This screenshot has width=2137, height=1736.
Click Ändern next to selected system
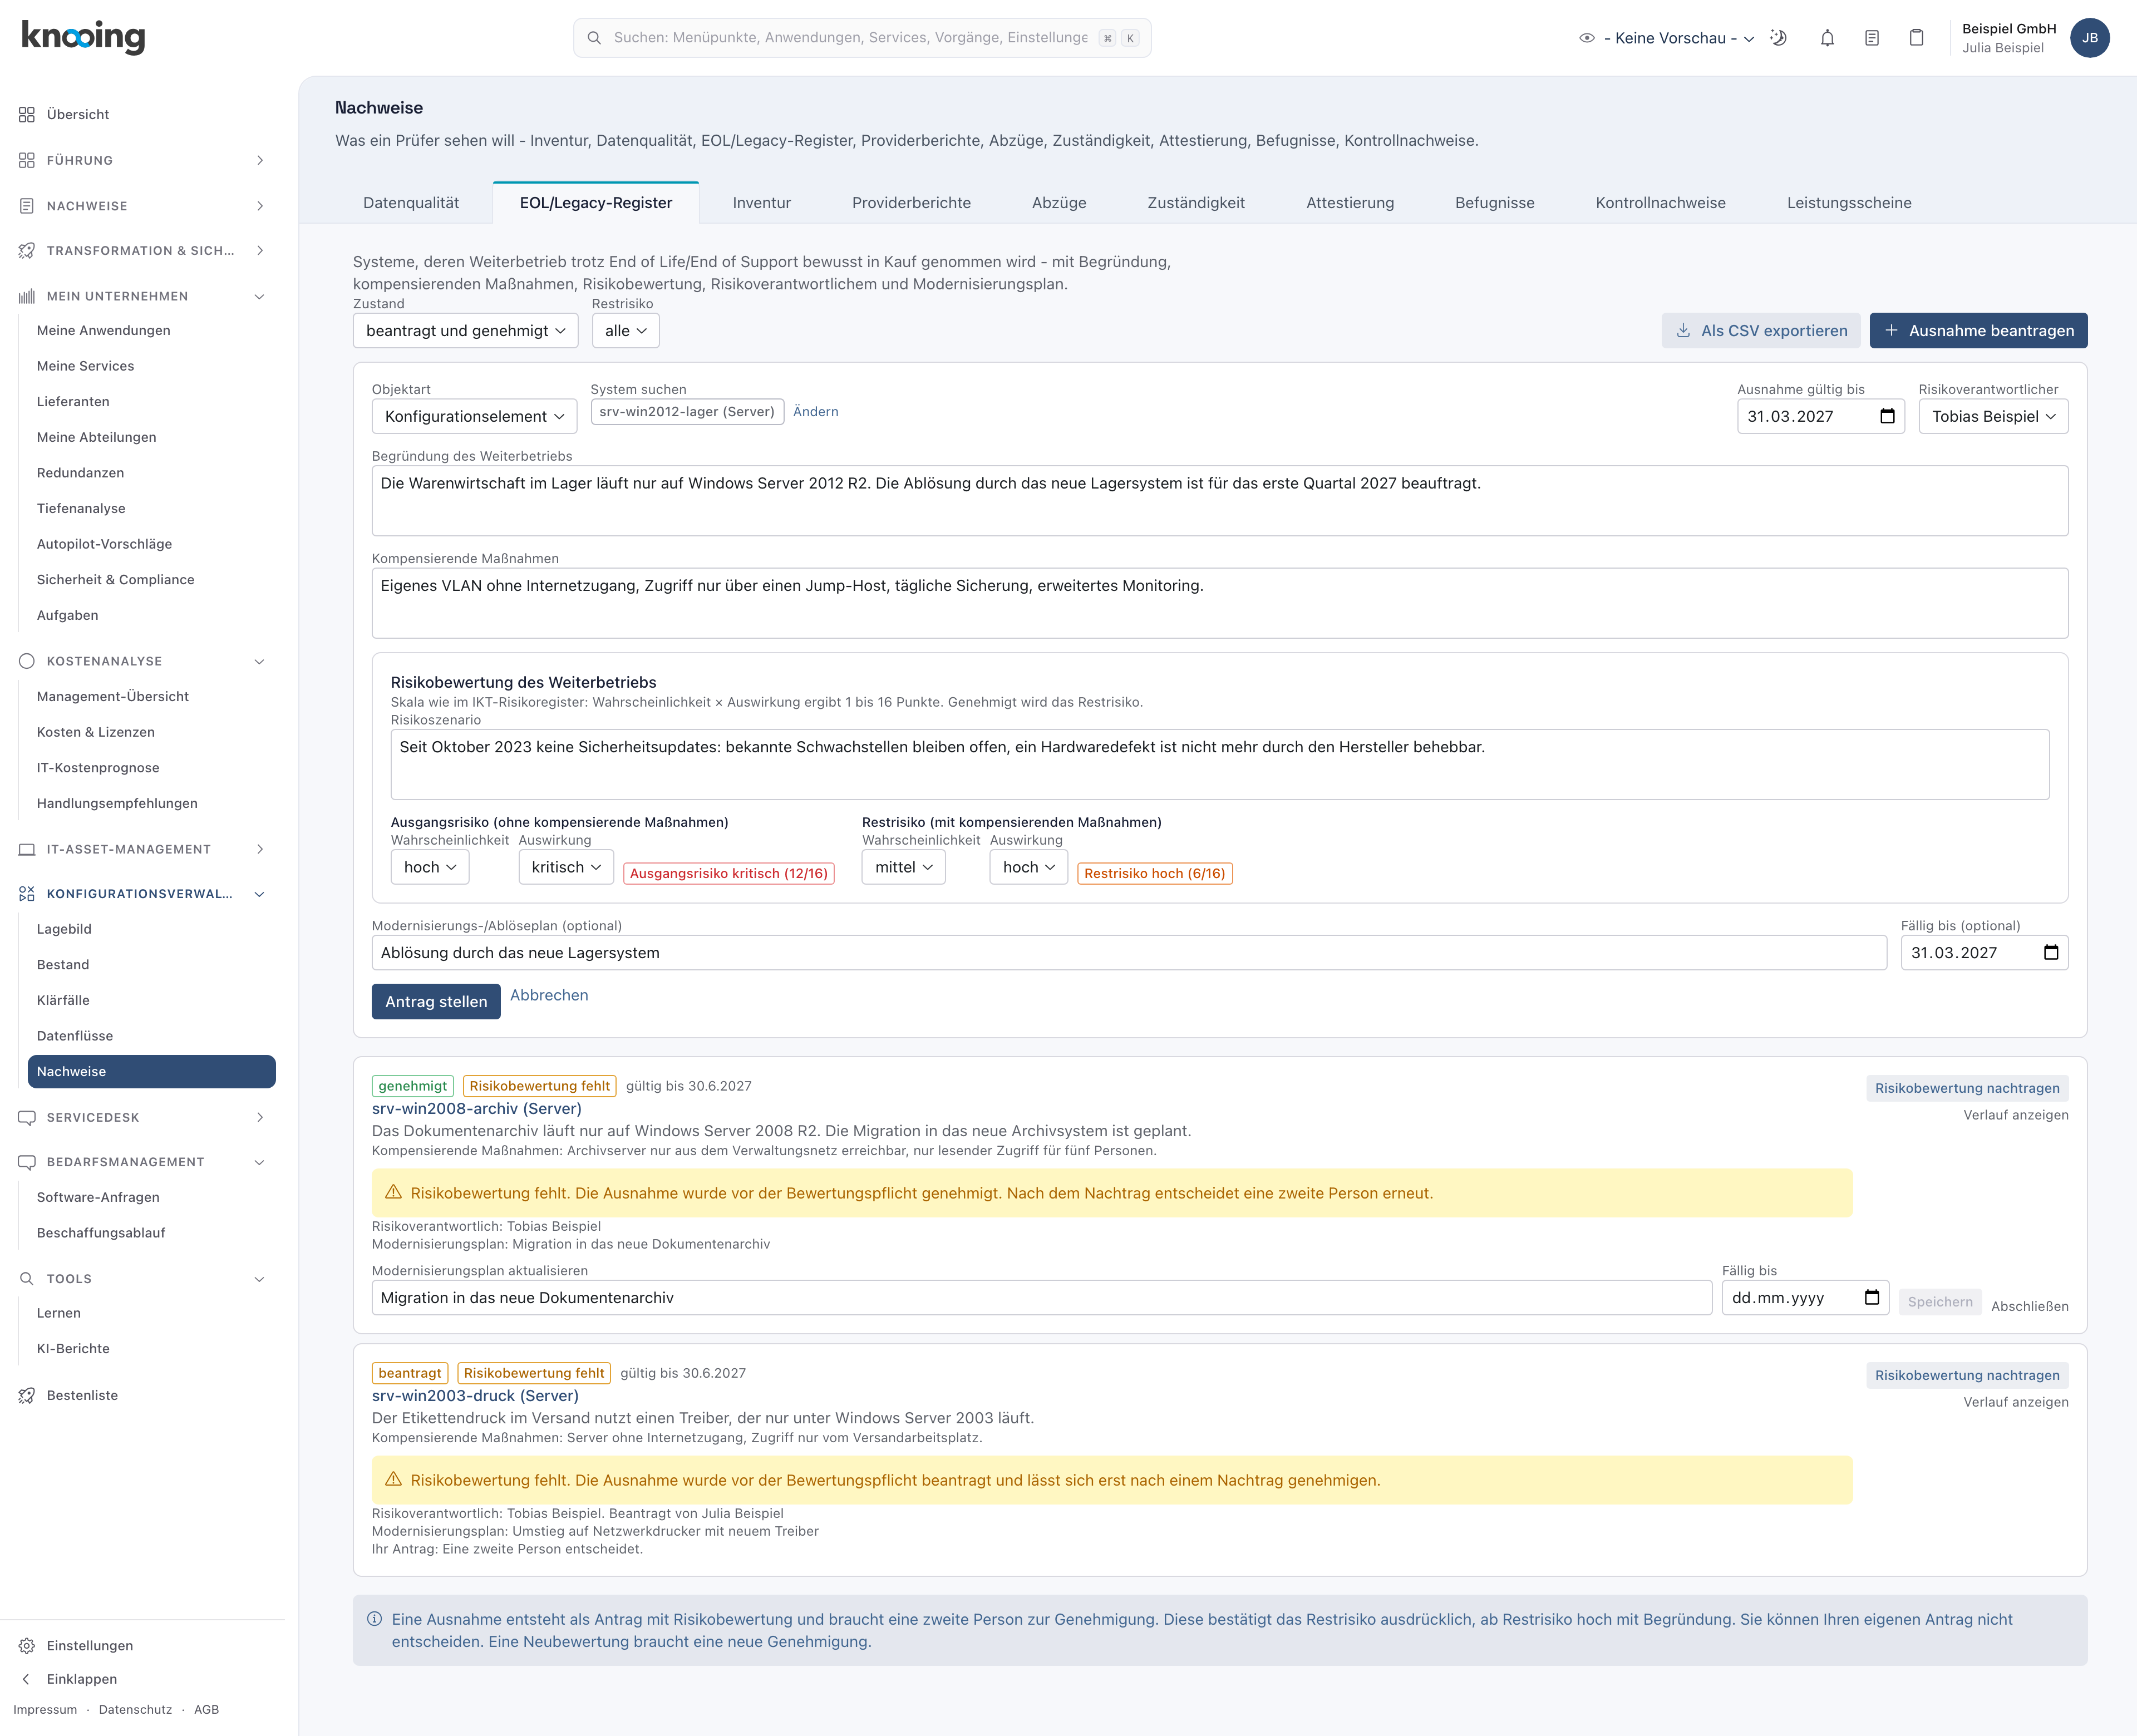(815, 411)
